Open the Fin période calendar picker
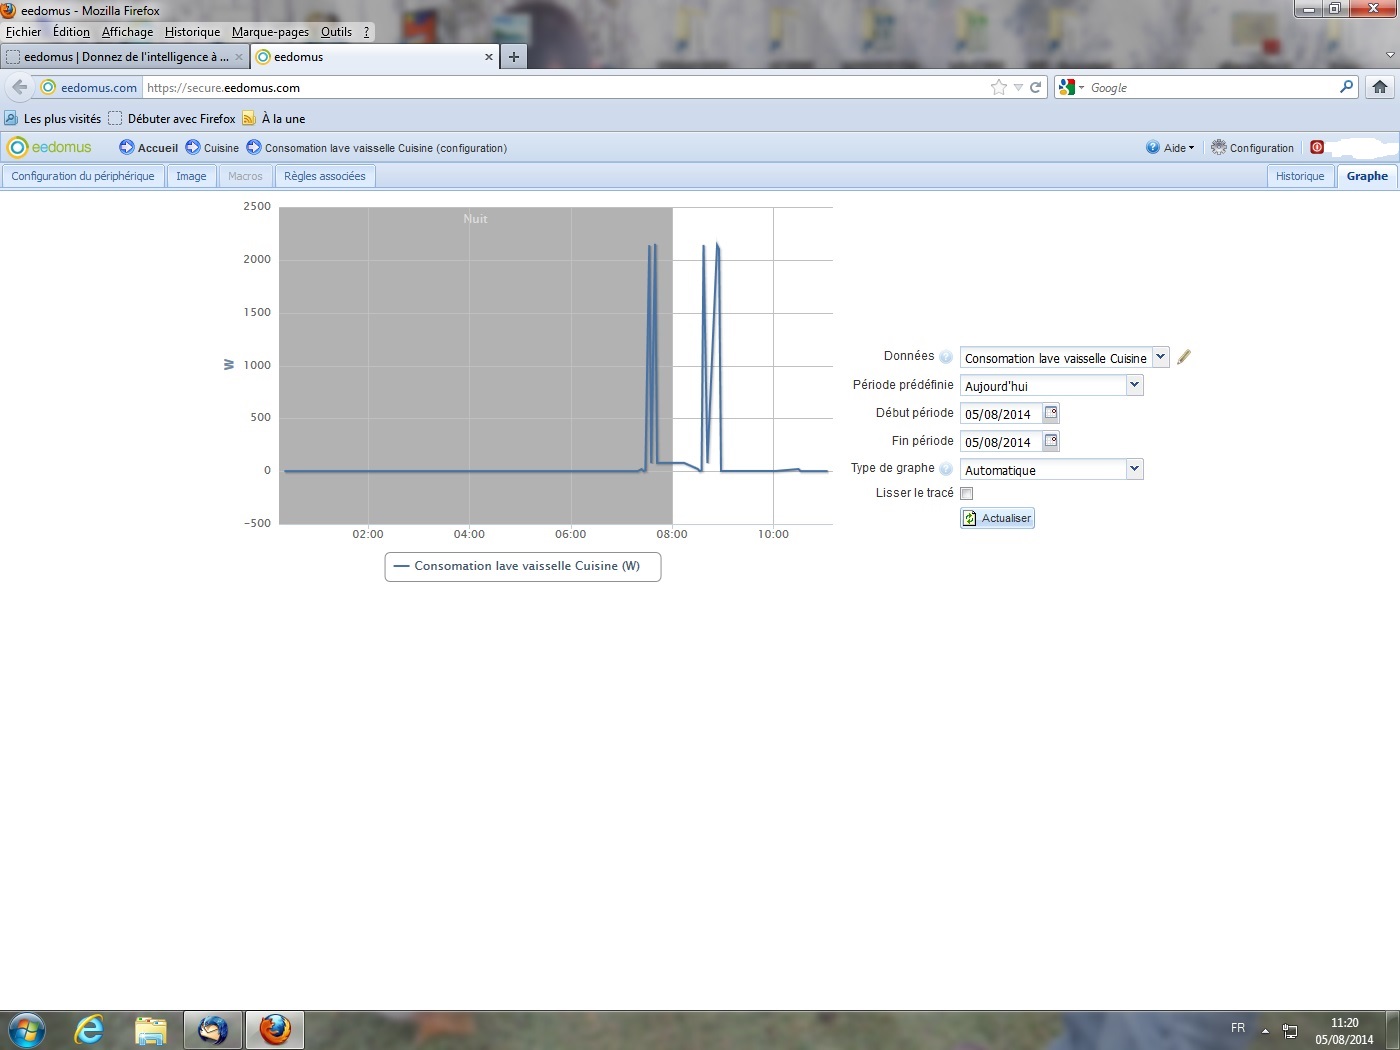Viewport: 1400px width, 1050px height. tap(1051, 441)
